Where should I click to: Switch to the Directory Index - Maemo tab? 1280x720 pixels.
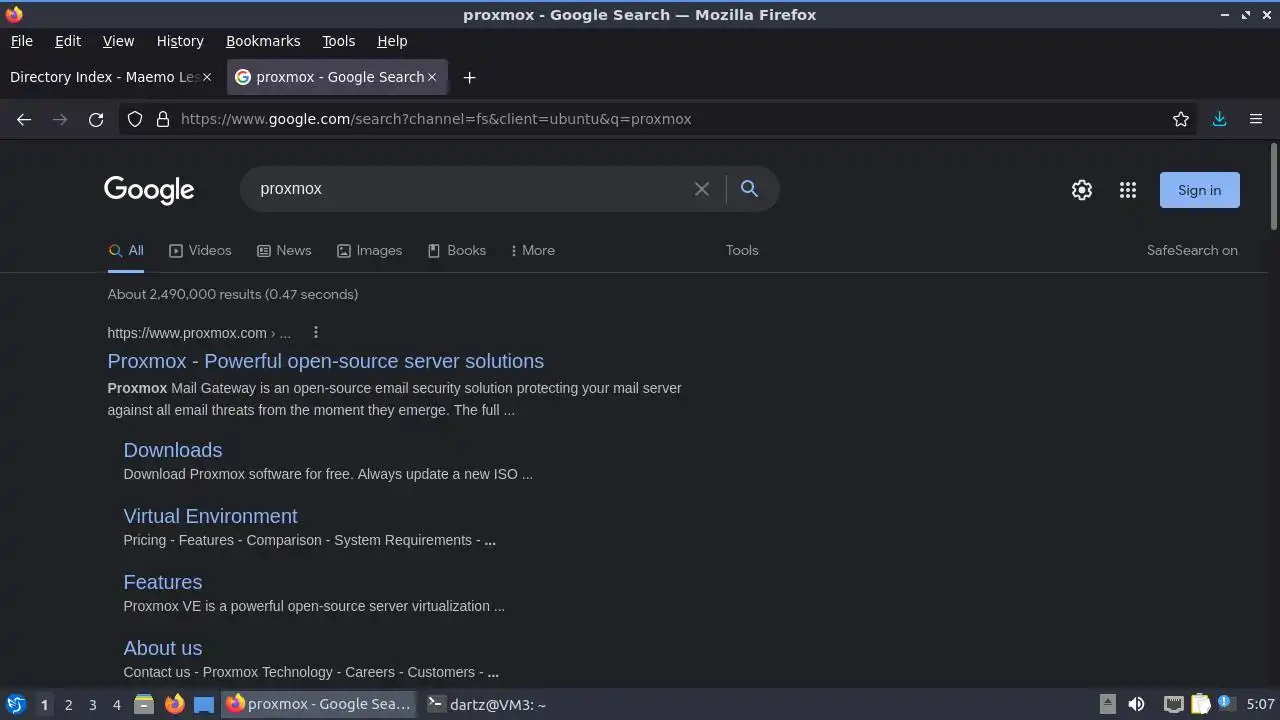coord(111,77)
